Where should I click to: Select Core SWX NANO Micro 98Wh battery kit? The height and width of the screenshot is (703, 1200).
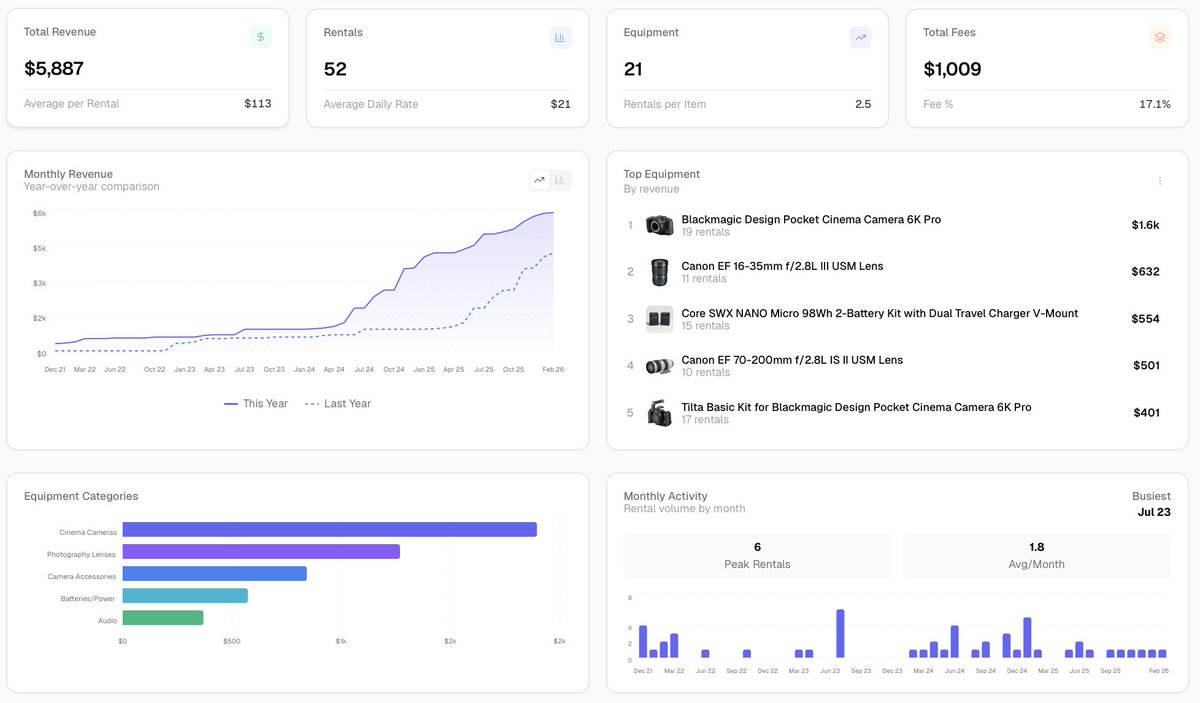[x=880, y=313]
